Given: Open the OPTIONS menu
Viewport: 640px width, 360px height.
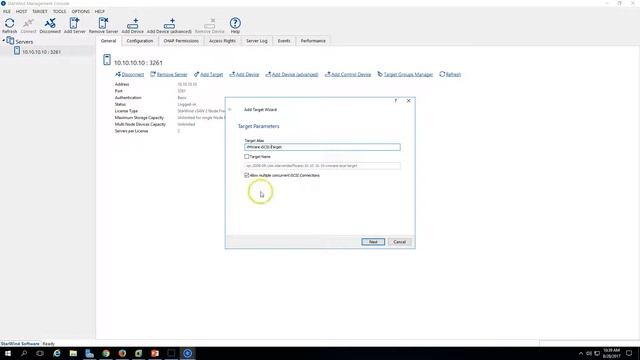Looking at the screenshot, I should pos(80,11).
